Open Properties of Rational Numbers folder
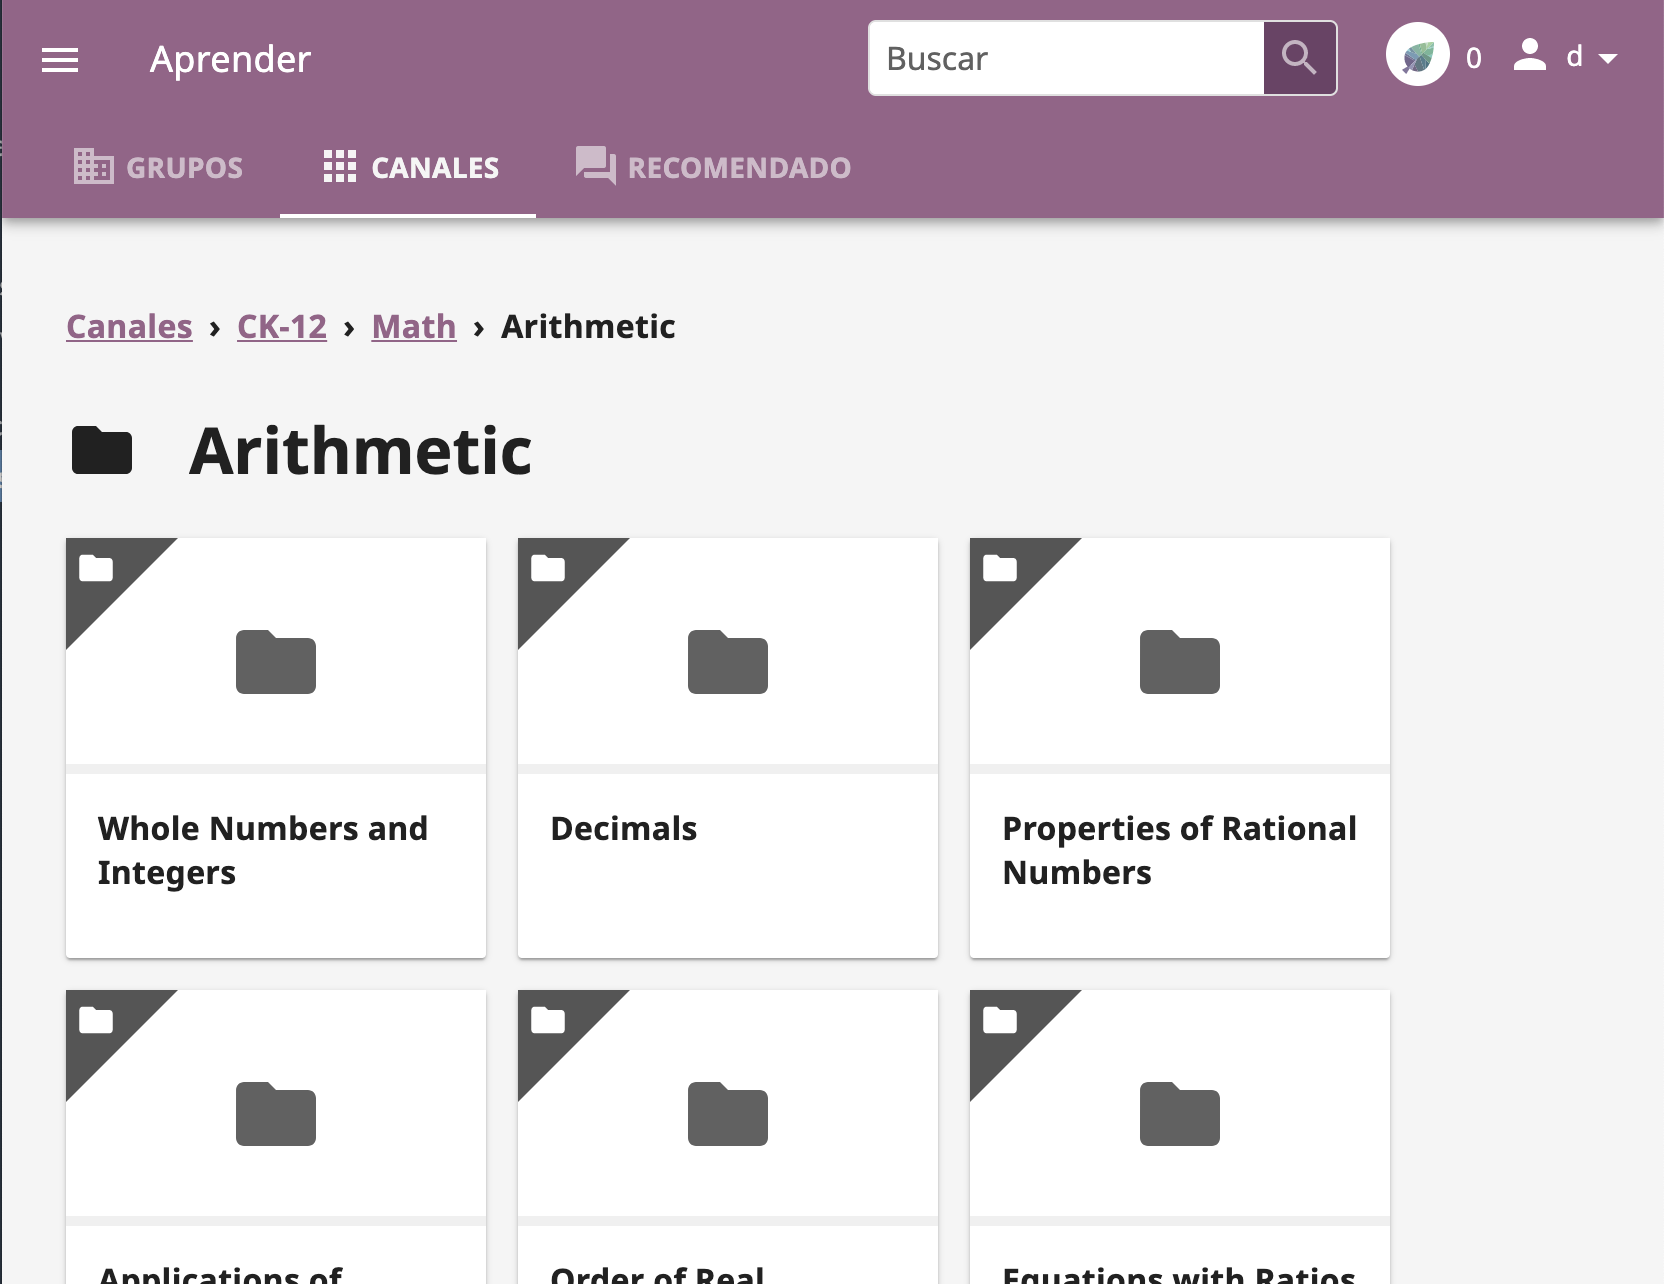The width and height of the screenshot is (1664, 1284). point(1180,748)
